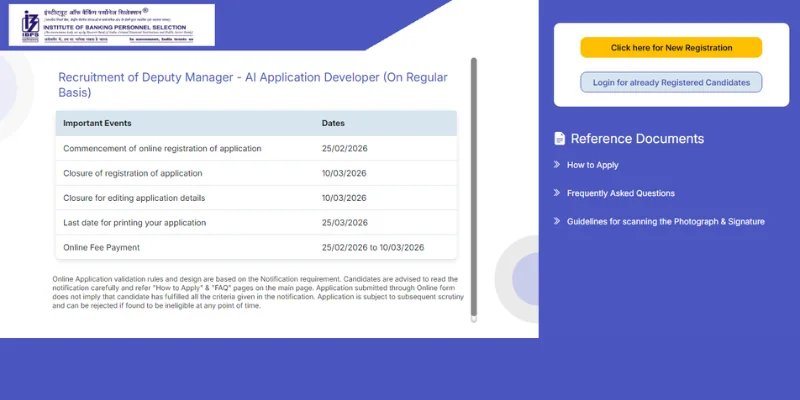Open the How to Apply link

coord(592,164)
